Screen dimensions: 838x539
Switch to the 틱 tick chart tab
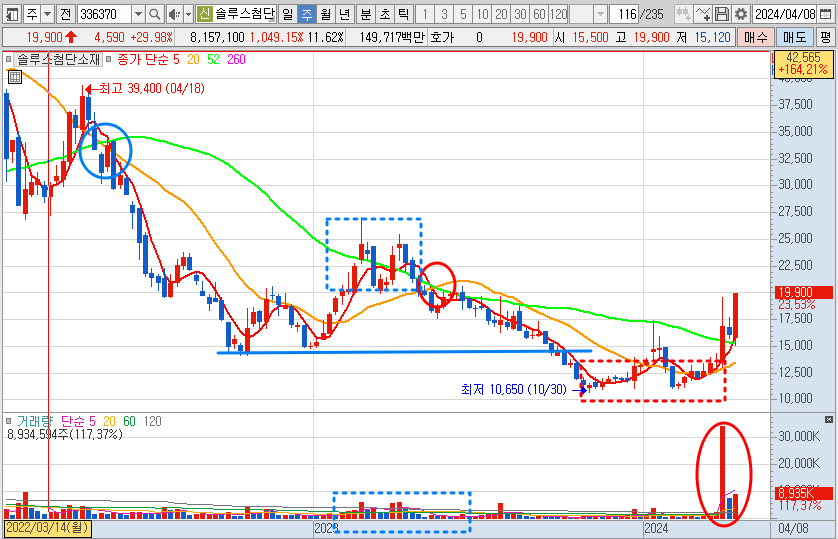404,14
